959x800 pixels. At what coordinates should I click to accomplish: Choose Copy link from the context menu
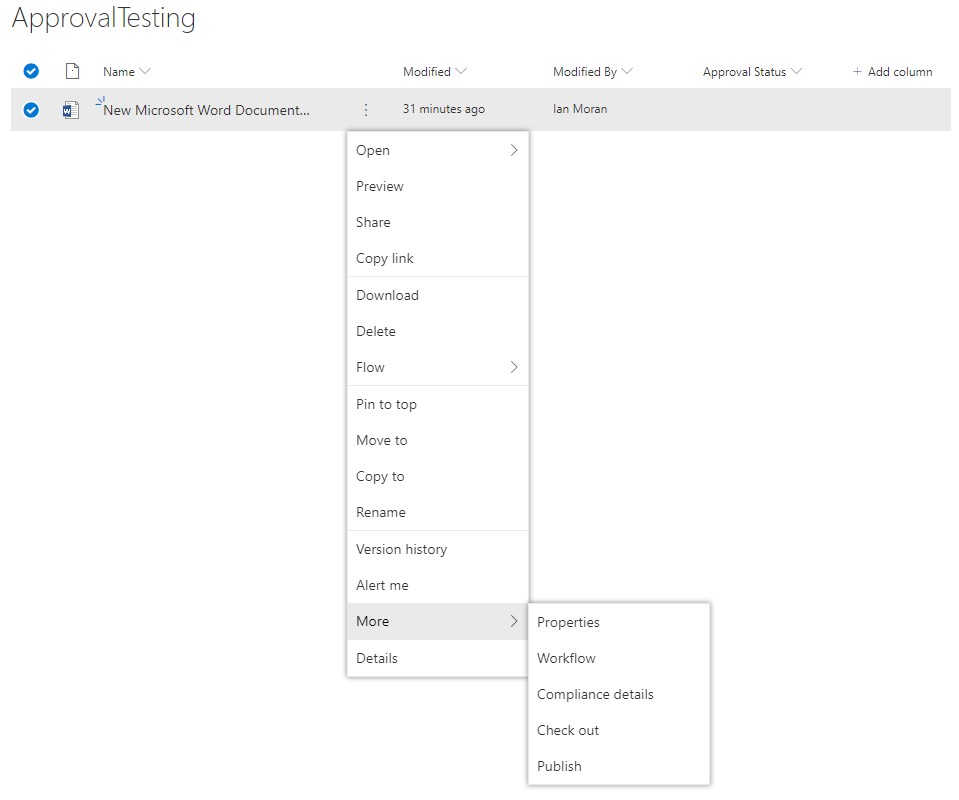pos(384,258)
